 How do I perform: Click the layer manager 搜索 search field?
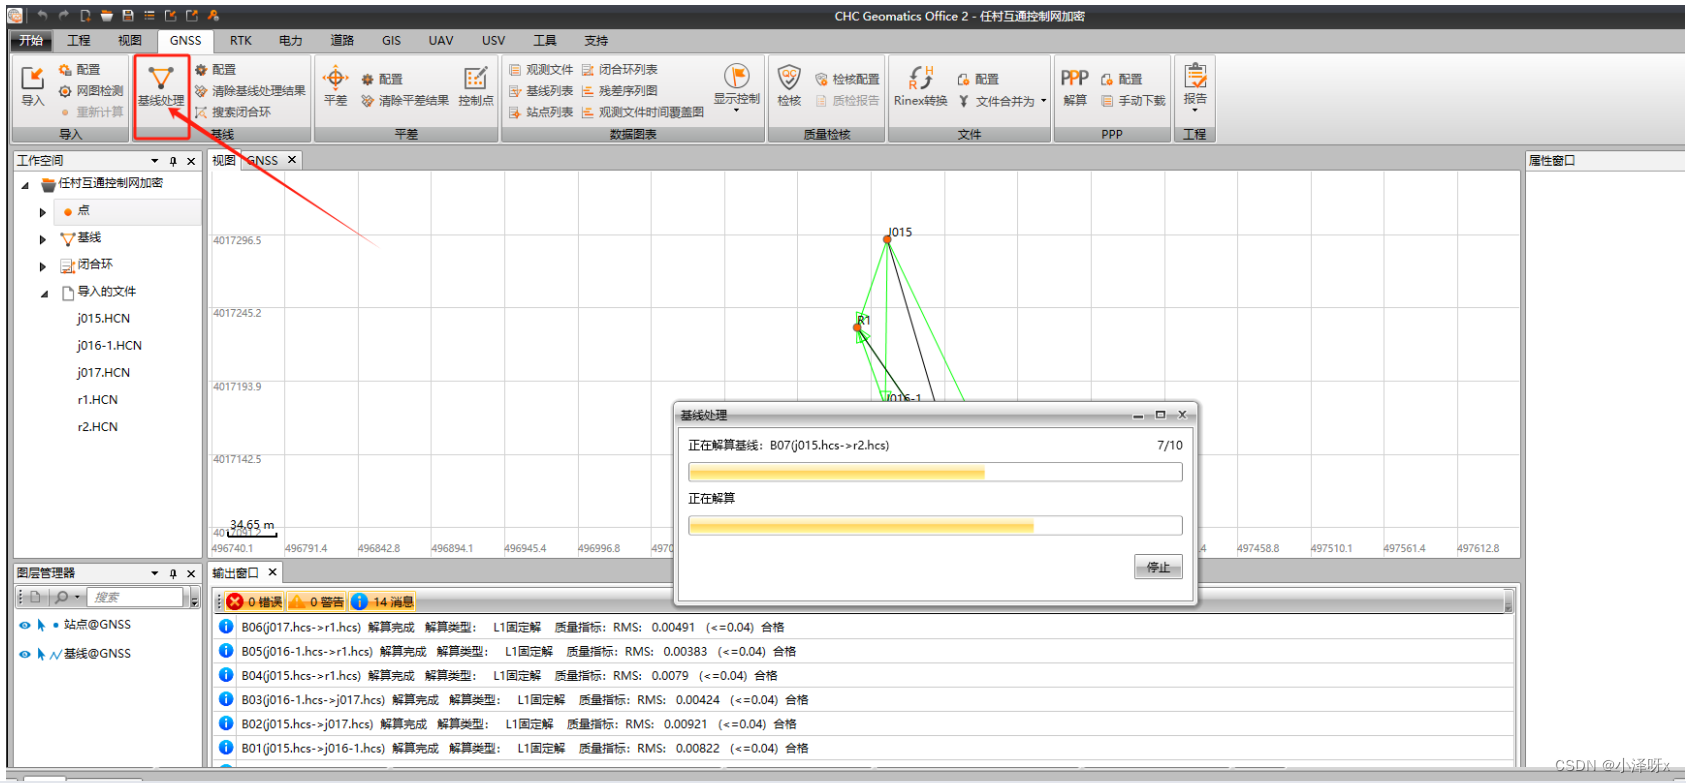pos(135,597)
